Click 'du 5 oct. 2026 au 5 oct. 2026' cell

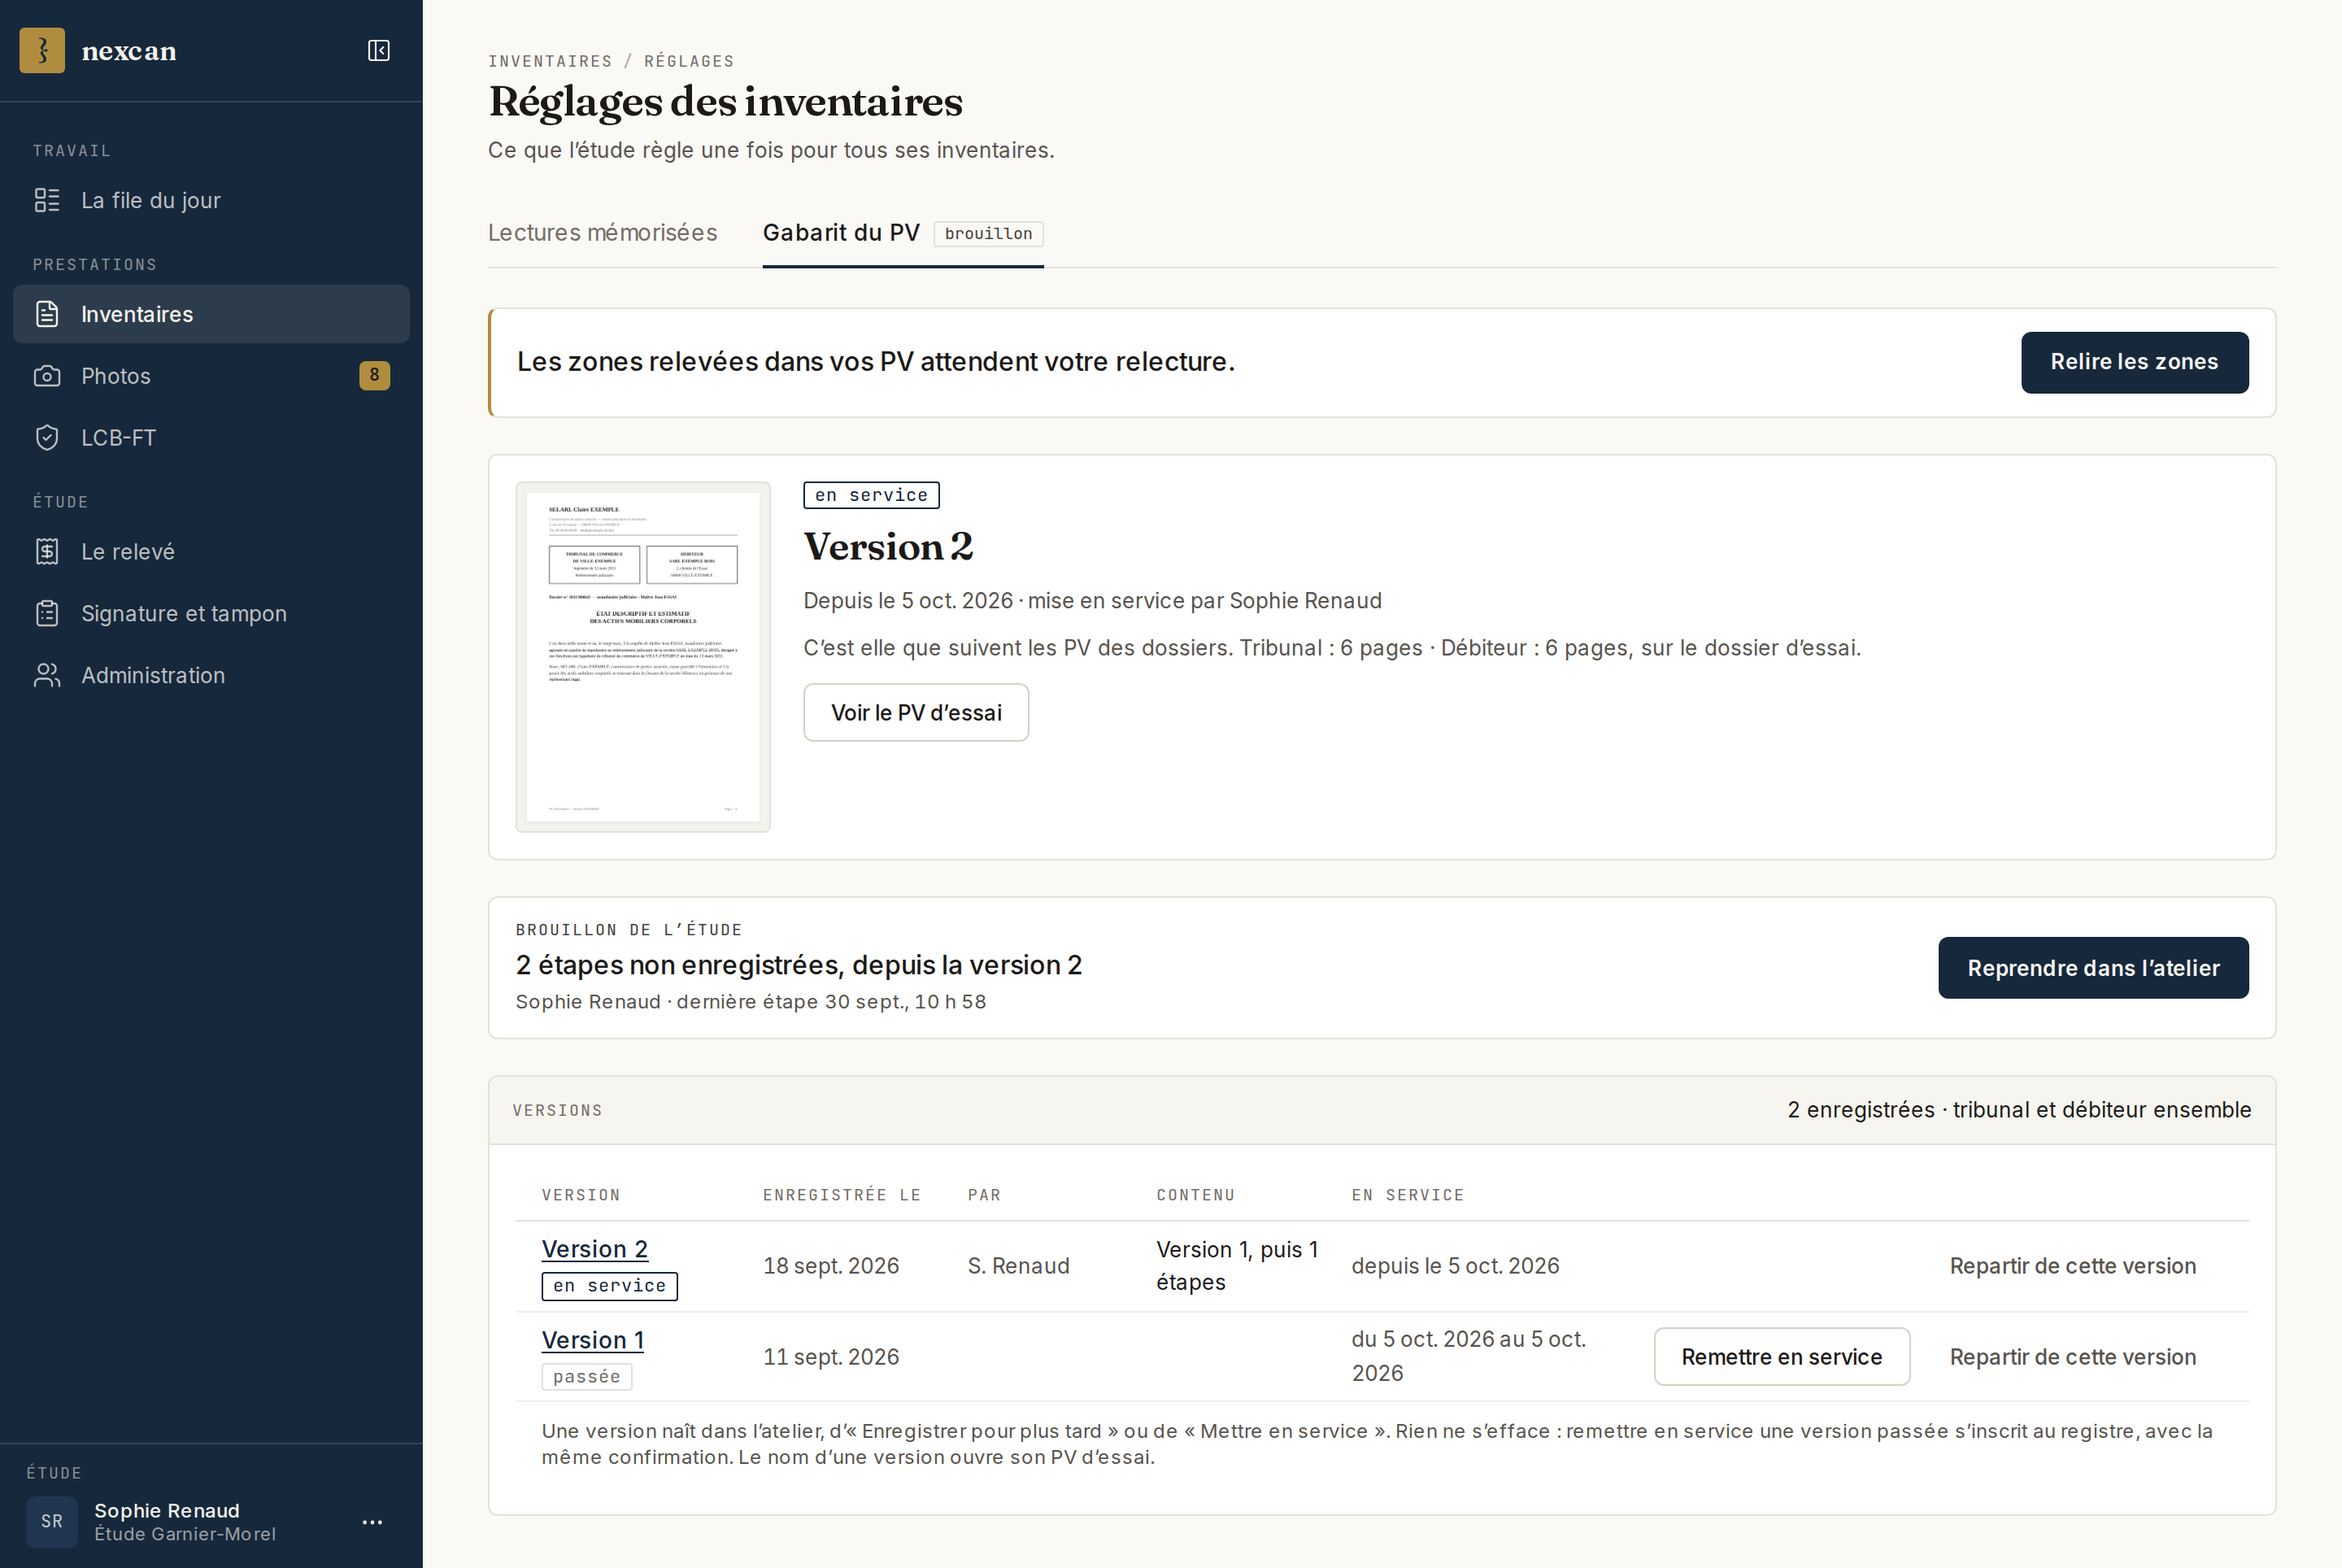1469,1357
